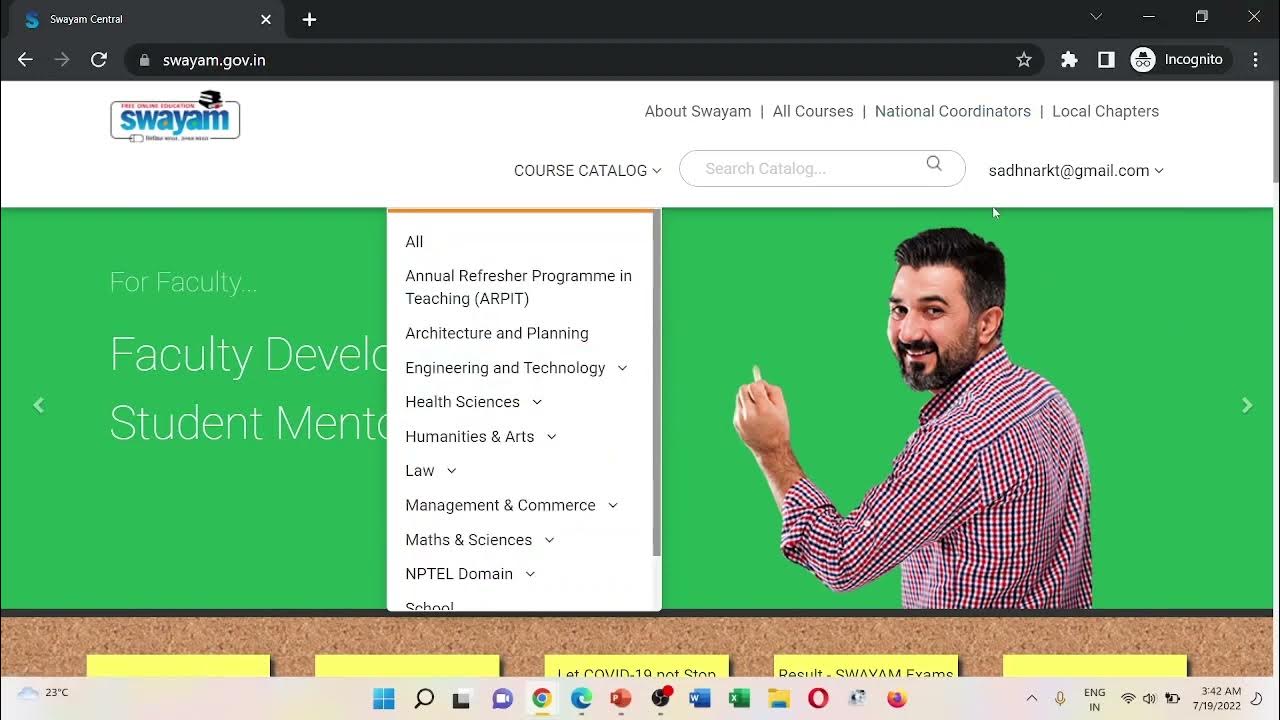This screenshot has height=720, width=1280.
Task: Click the Swayam logo
Action: click(x=175, y=116)
